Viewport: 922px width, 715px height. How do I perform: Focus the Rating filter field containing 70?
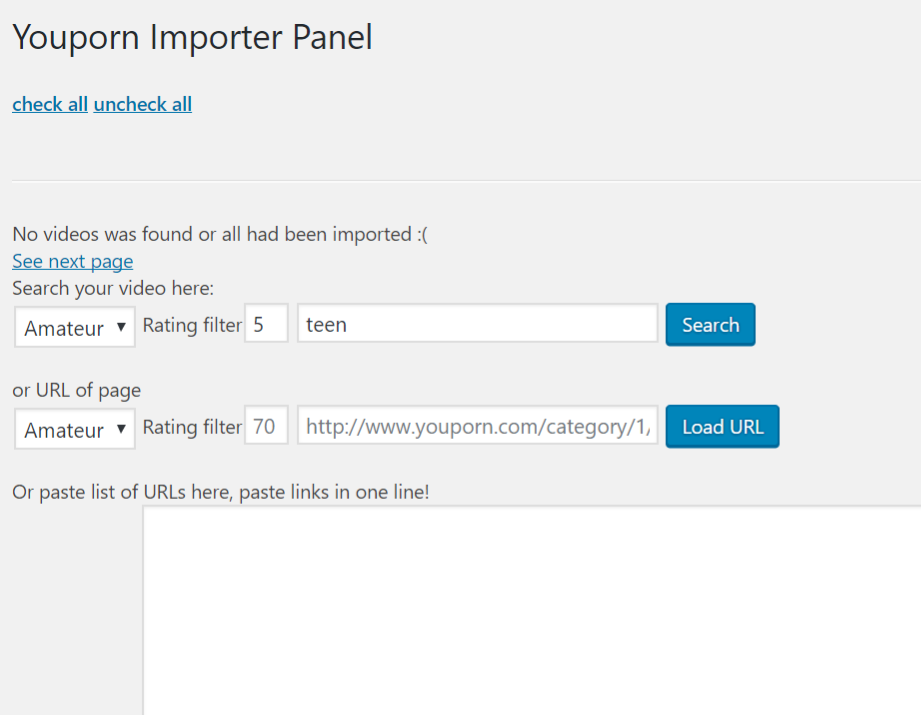tap(266, 426)
